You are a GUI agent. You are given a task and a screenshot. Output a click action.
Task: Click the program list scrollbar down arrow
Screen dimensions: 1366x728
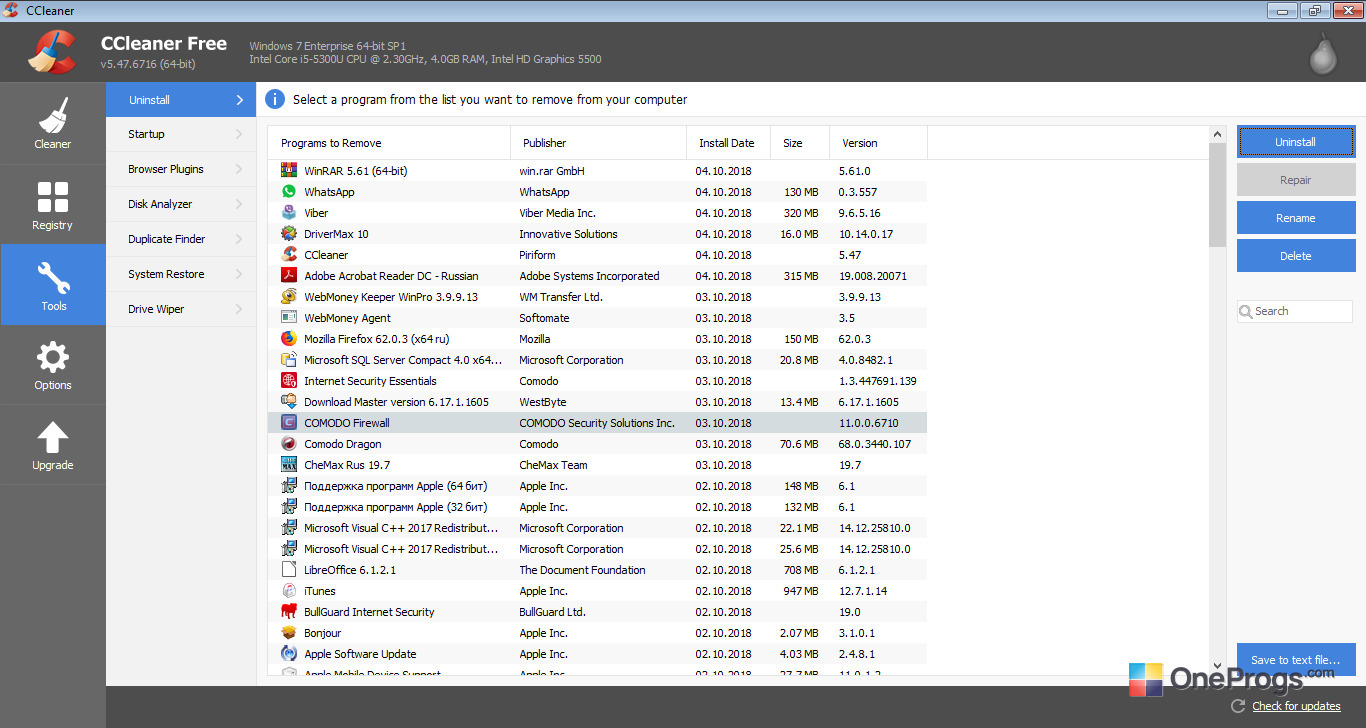(x=1217, y=665)
